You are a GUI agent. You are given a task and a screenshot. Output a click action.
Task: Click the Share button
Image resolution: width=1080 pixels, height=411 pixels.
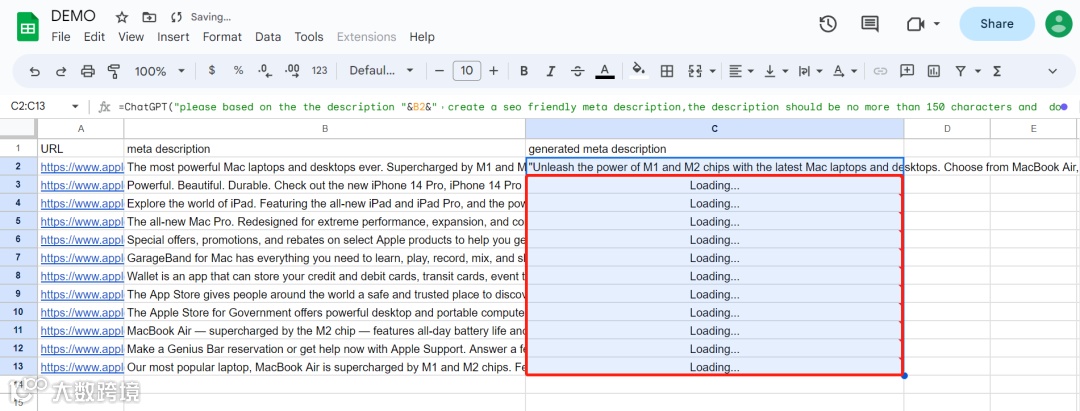tap(997, 23)
